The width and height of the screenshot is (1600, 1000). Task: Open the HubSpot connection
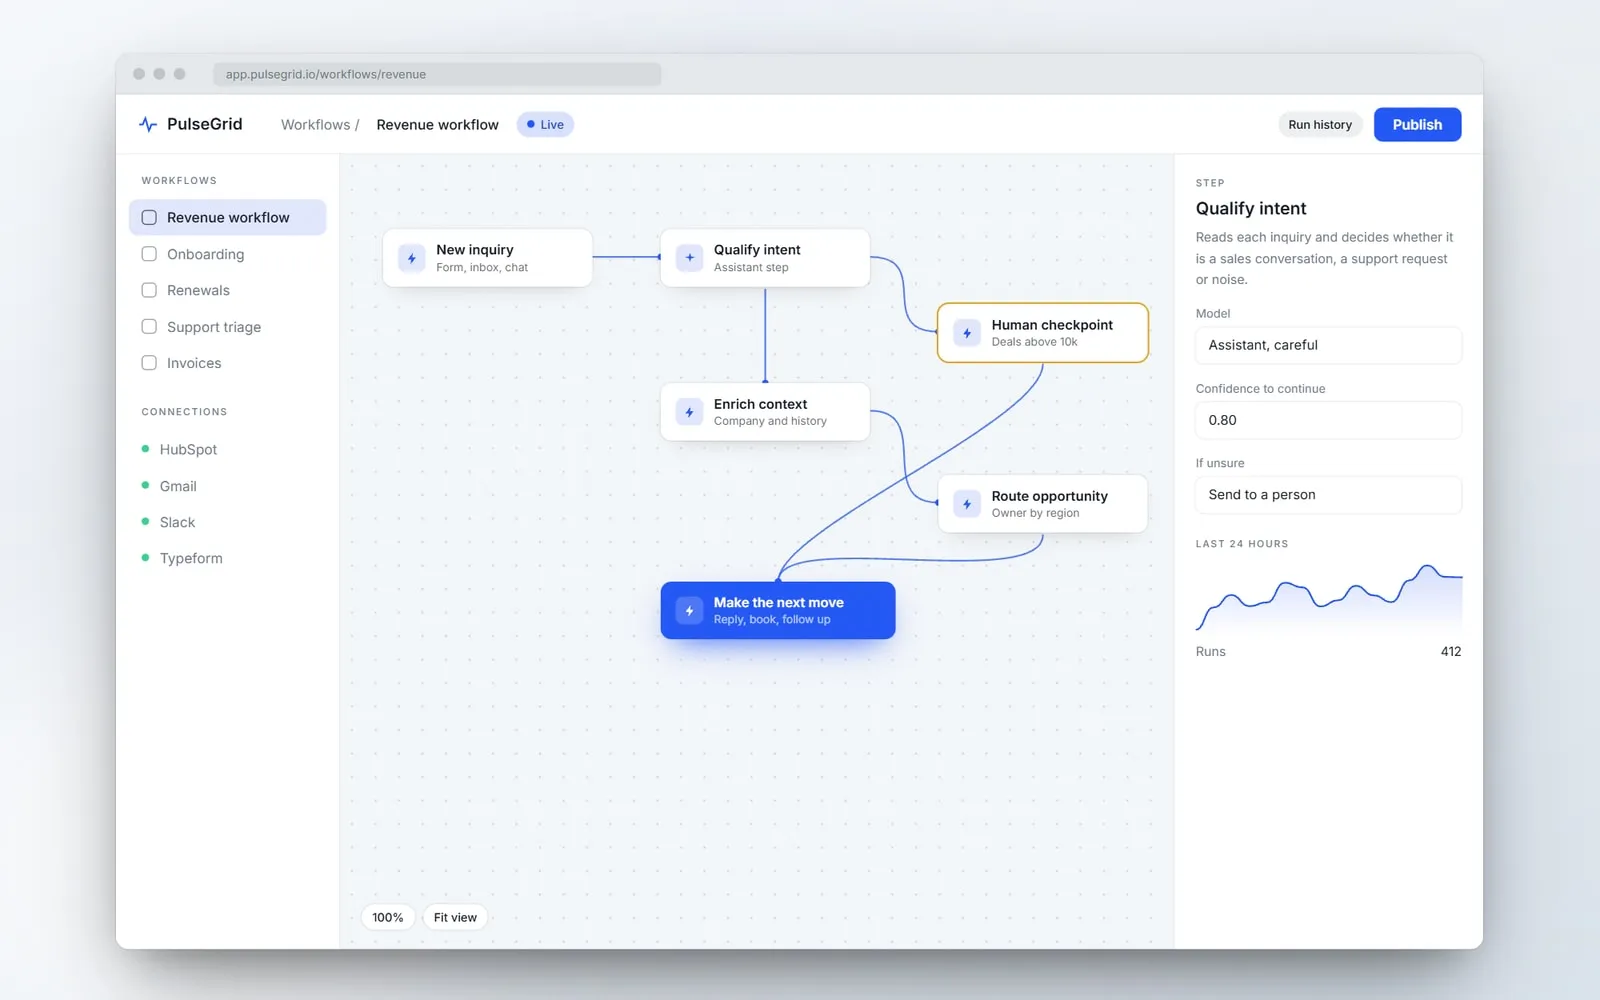pos(188,449)
